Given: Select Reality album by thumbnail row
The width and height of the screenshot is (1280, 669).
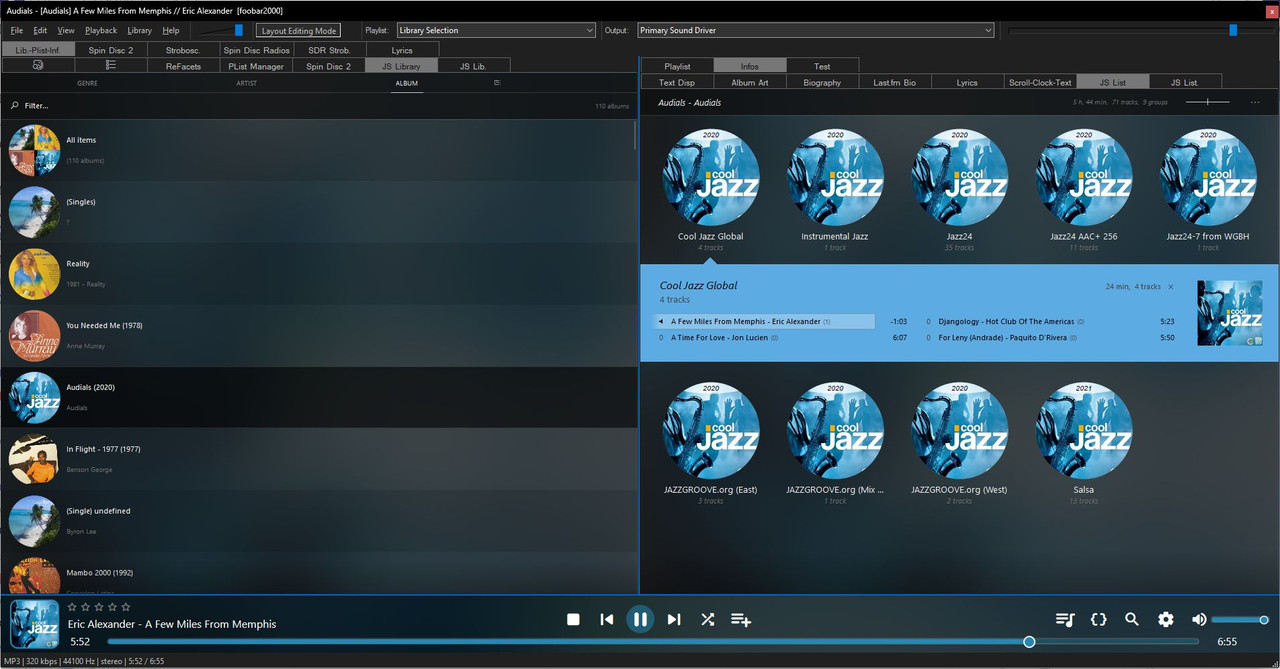Looking at the screenshot, I should click(318, 273).
